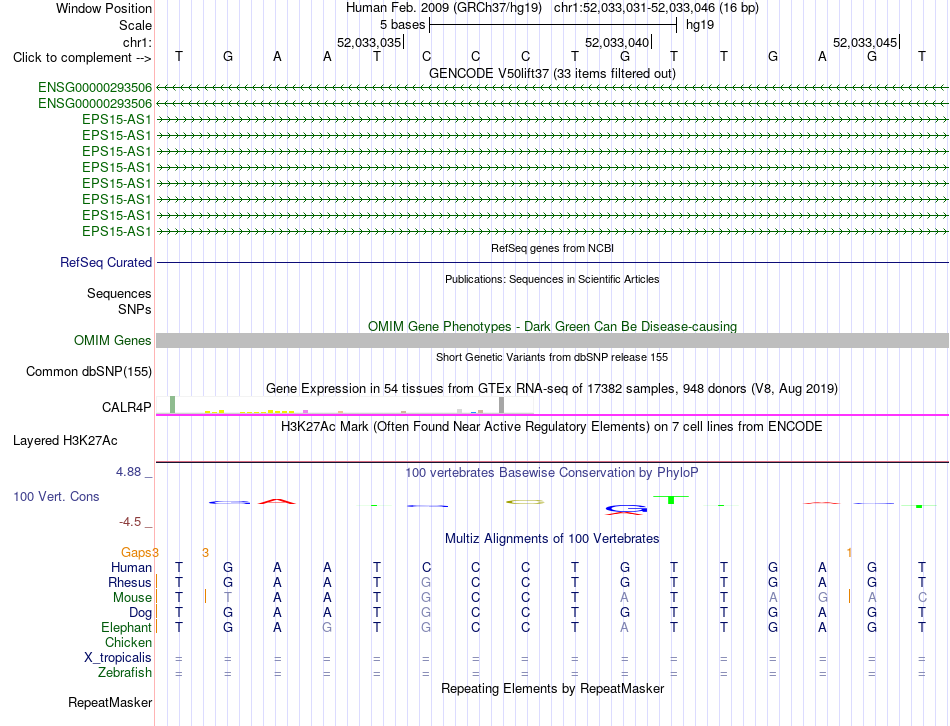950x726 pixels.
Task: Click the 'hg19' label beside scale bar
Action: (700, 25)
